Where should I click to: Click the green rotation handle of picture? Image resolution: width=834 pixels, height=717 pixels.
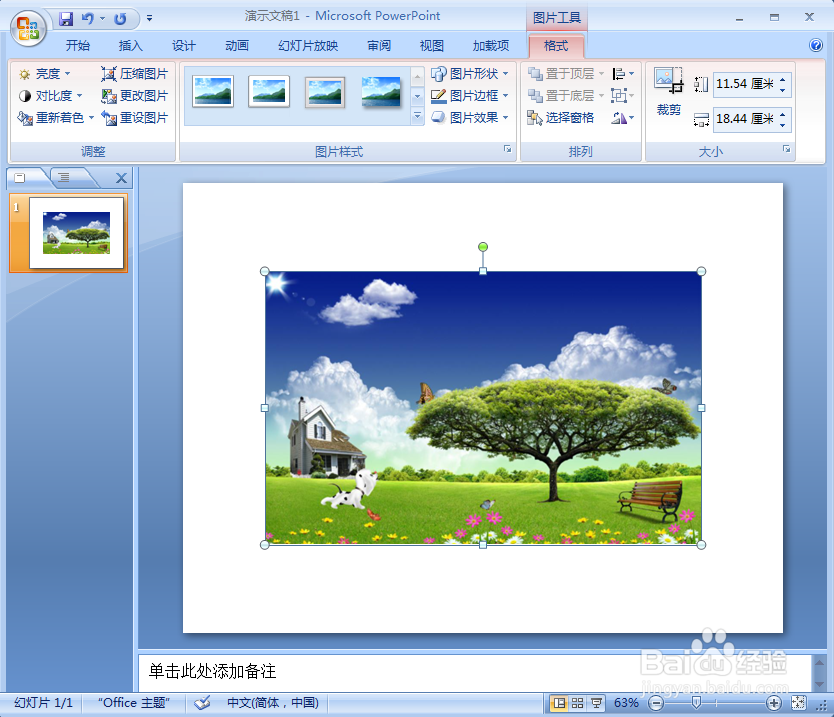pos(483,247)
